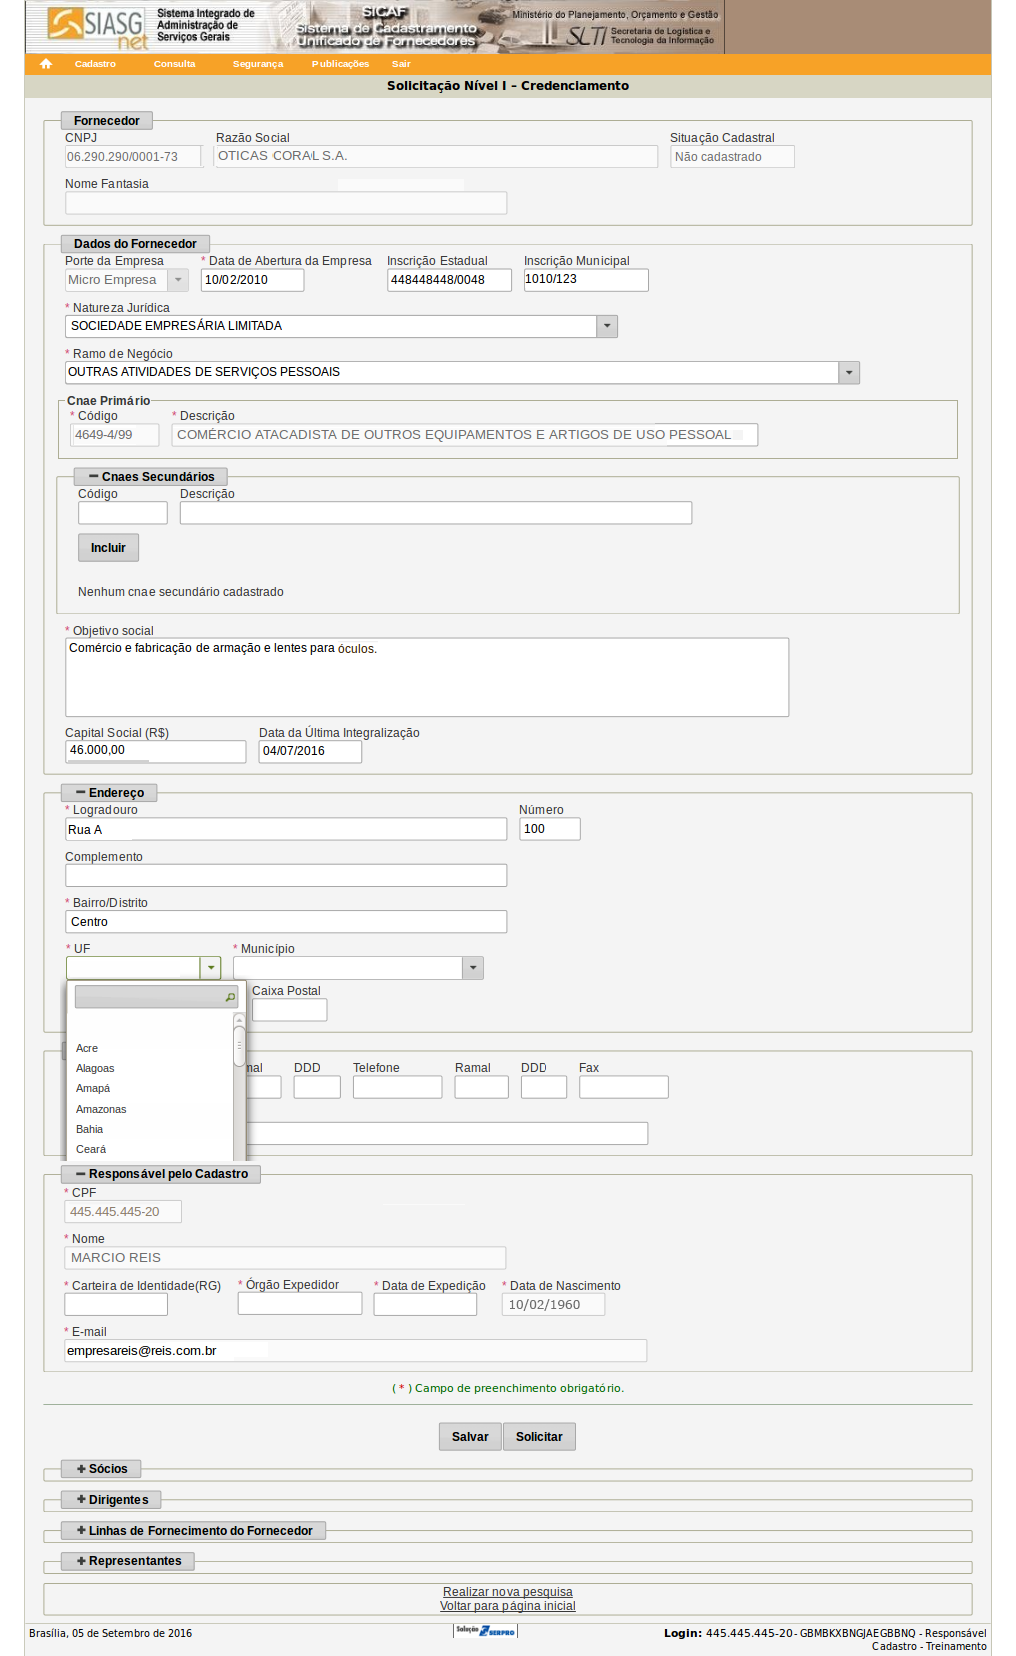Click the Inscrição Estadual field

[449, 280]
